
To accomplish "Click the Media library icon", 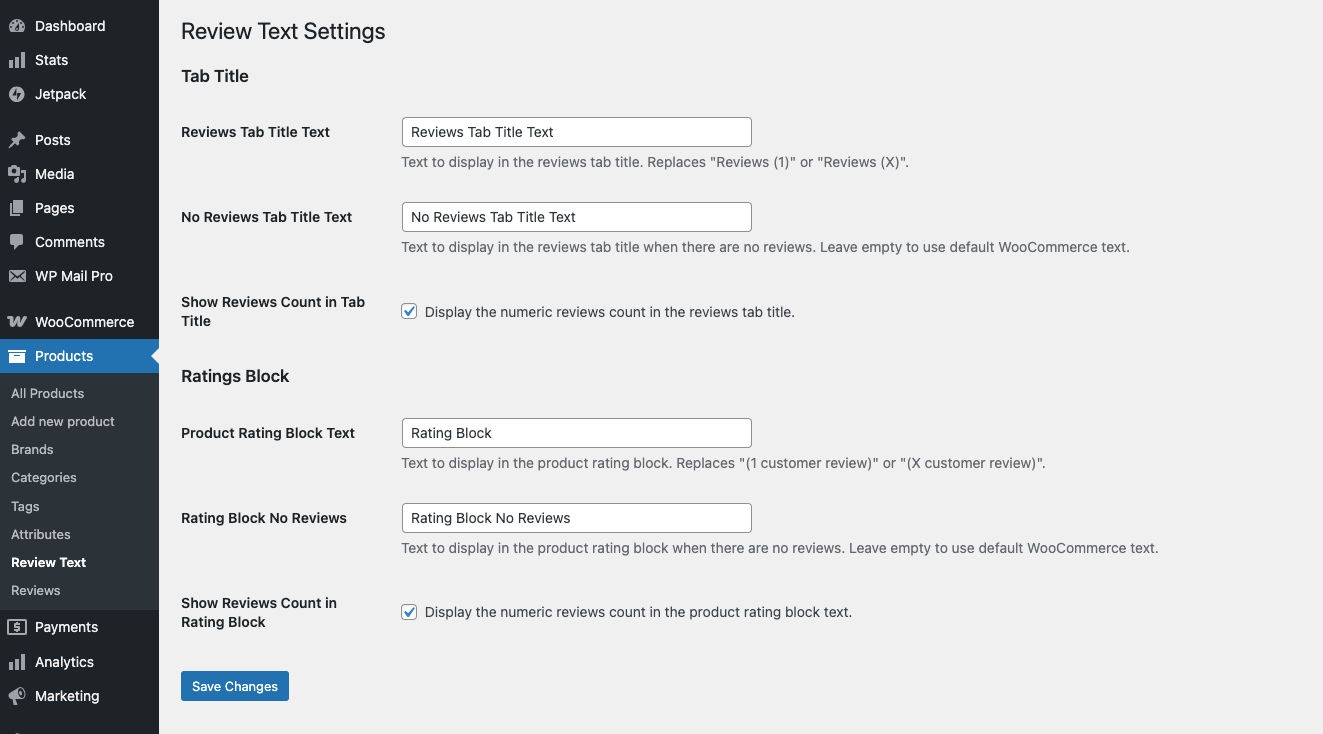I will [17, 174].
